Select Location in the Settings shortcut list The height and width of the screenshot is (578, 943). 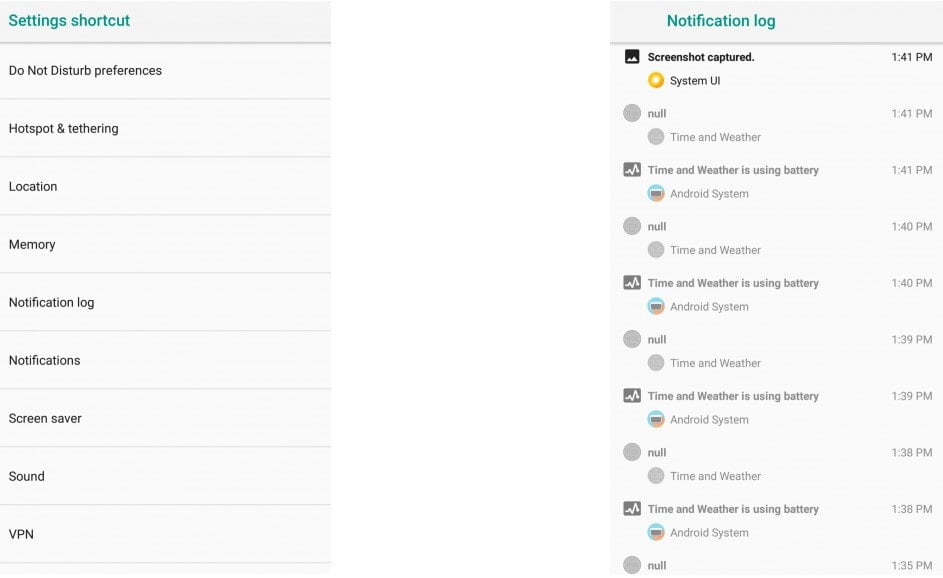coord(33,186)
